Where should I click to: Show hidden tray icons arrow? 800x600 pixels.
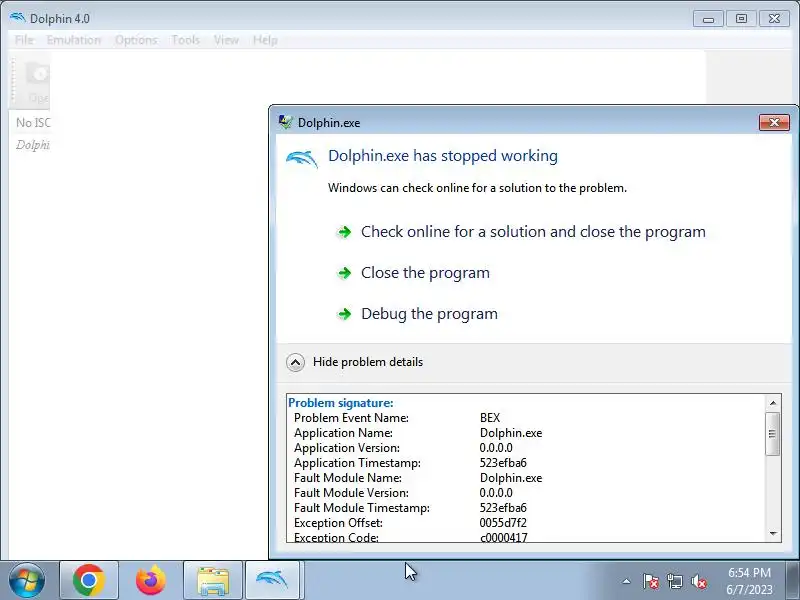coord(627,581)
